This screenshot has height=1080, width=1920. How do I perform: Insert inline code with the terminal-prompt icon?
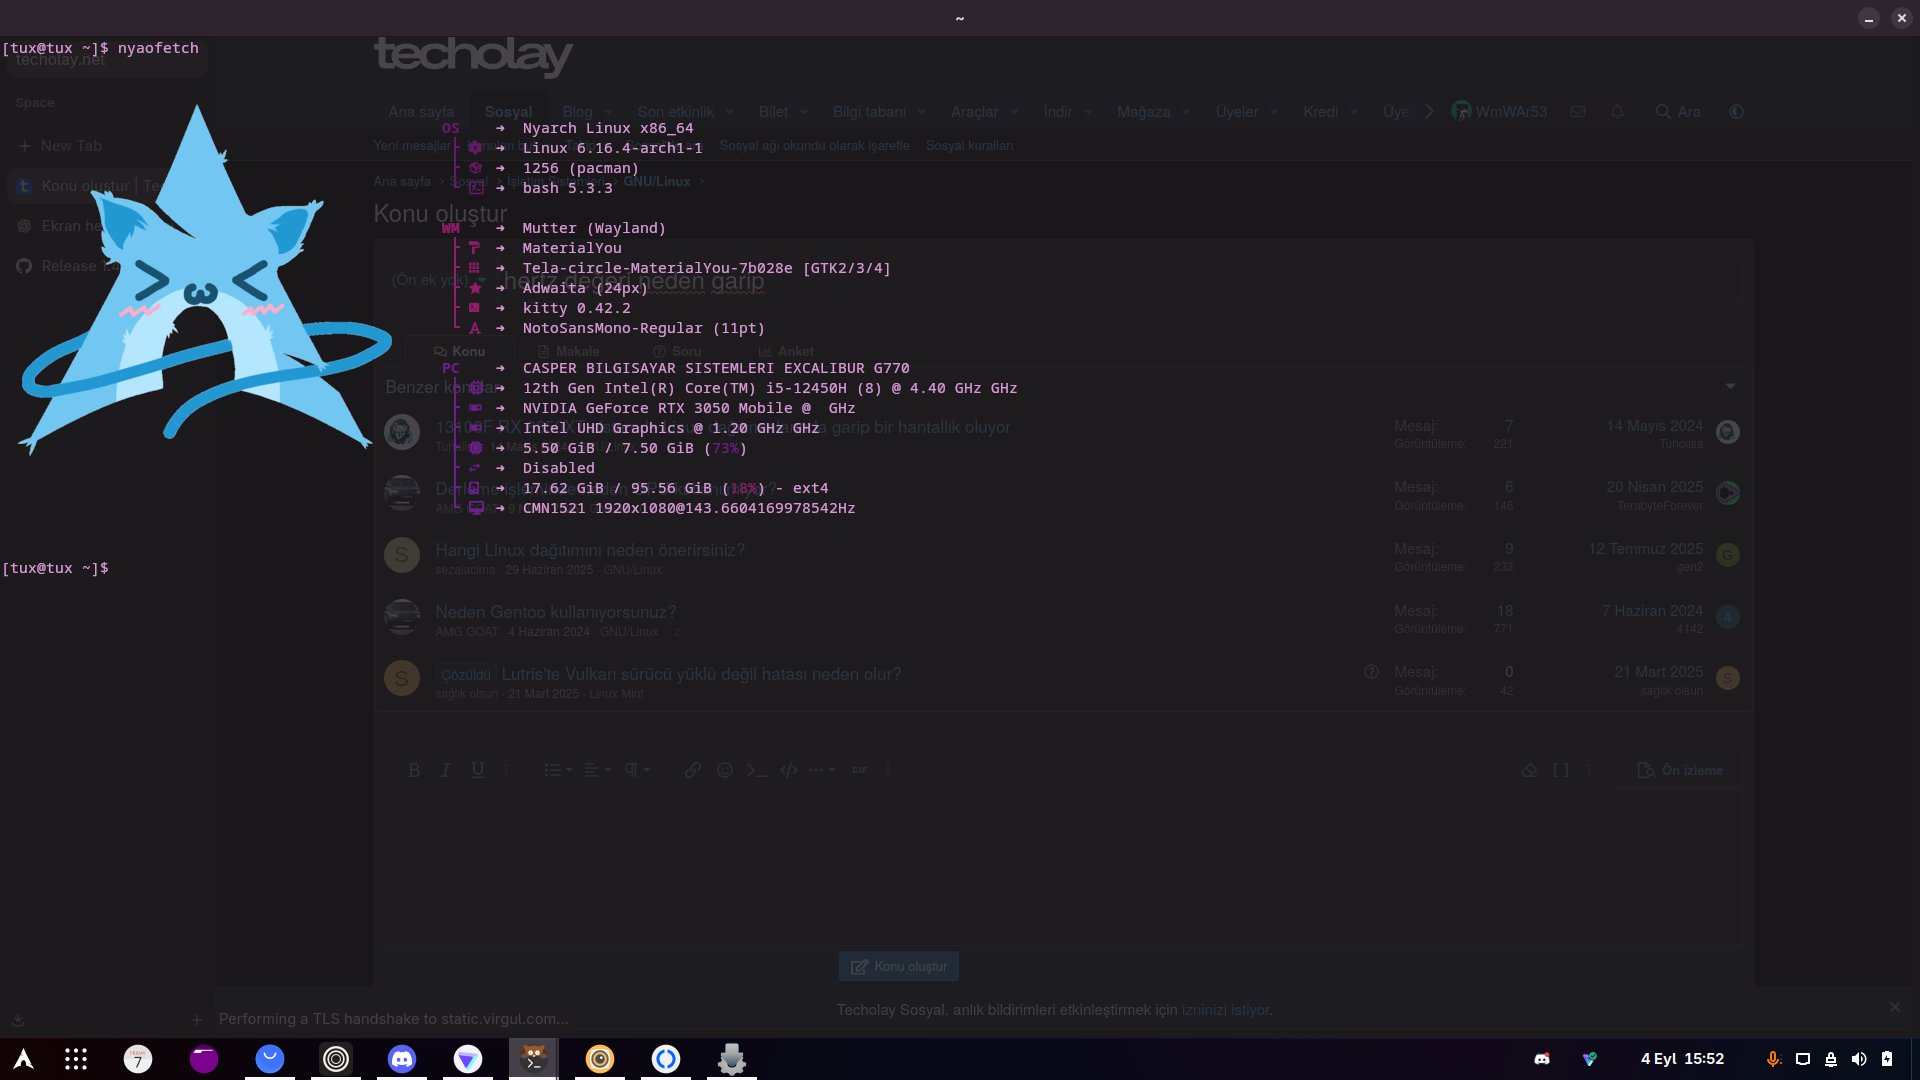click(757, 770)
